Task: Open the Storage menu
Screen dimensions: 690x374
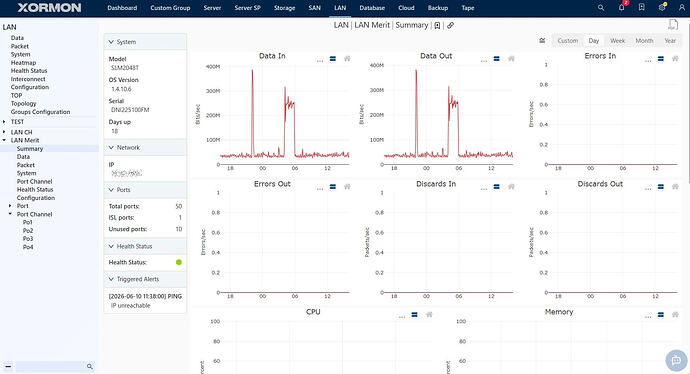Action: 284,8
